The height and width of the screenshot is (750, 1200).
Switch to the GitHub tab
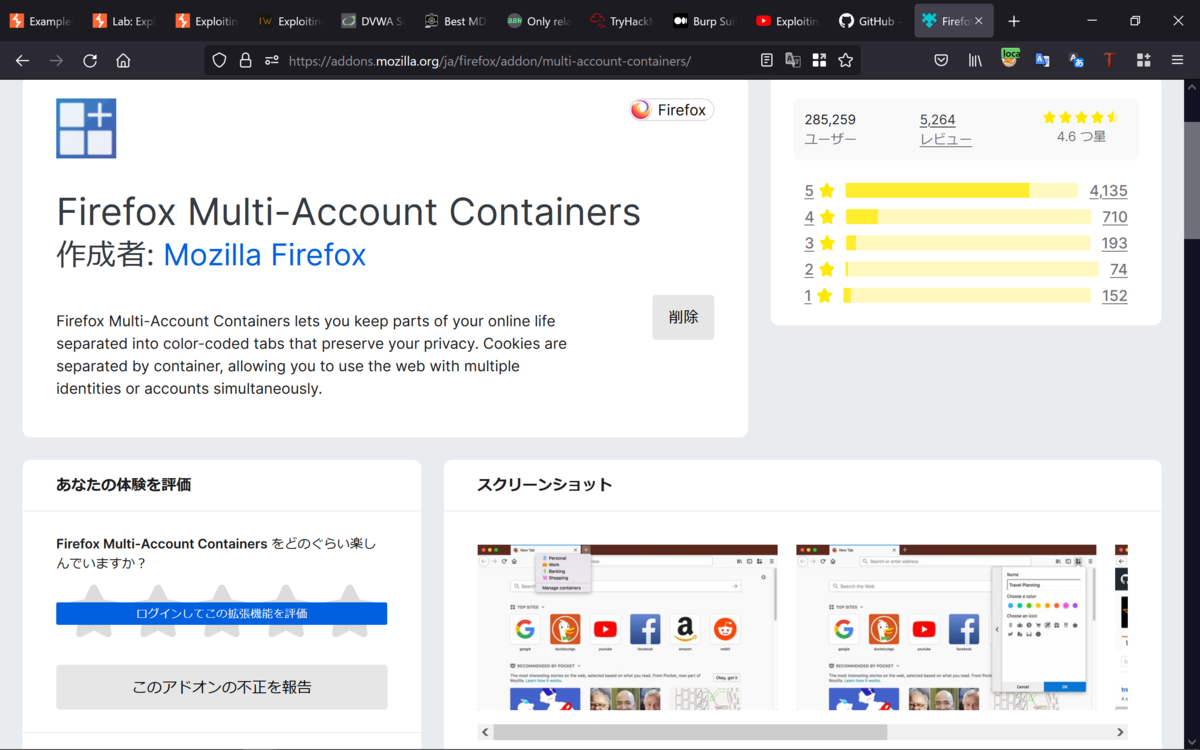(x=871, y=21)
